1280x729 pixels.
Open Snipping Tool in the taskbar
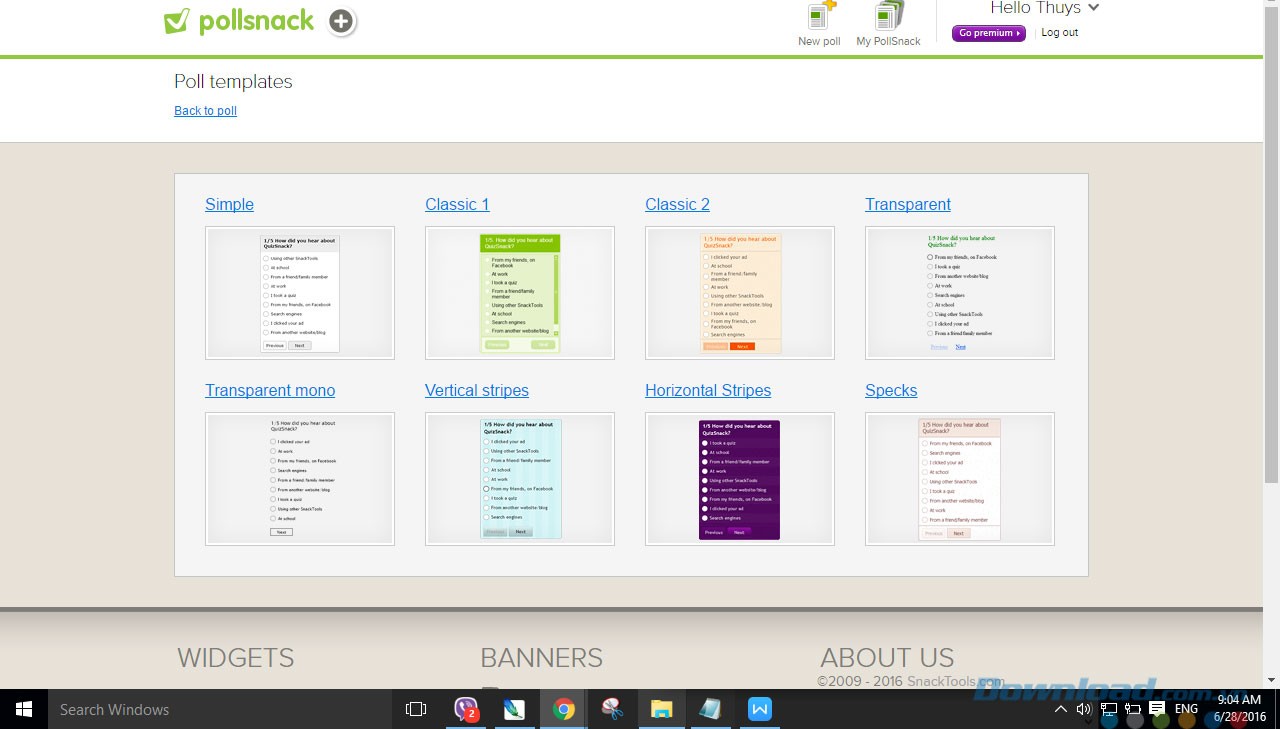tap(612, 709)
